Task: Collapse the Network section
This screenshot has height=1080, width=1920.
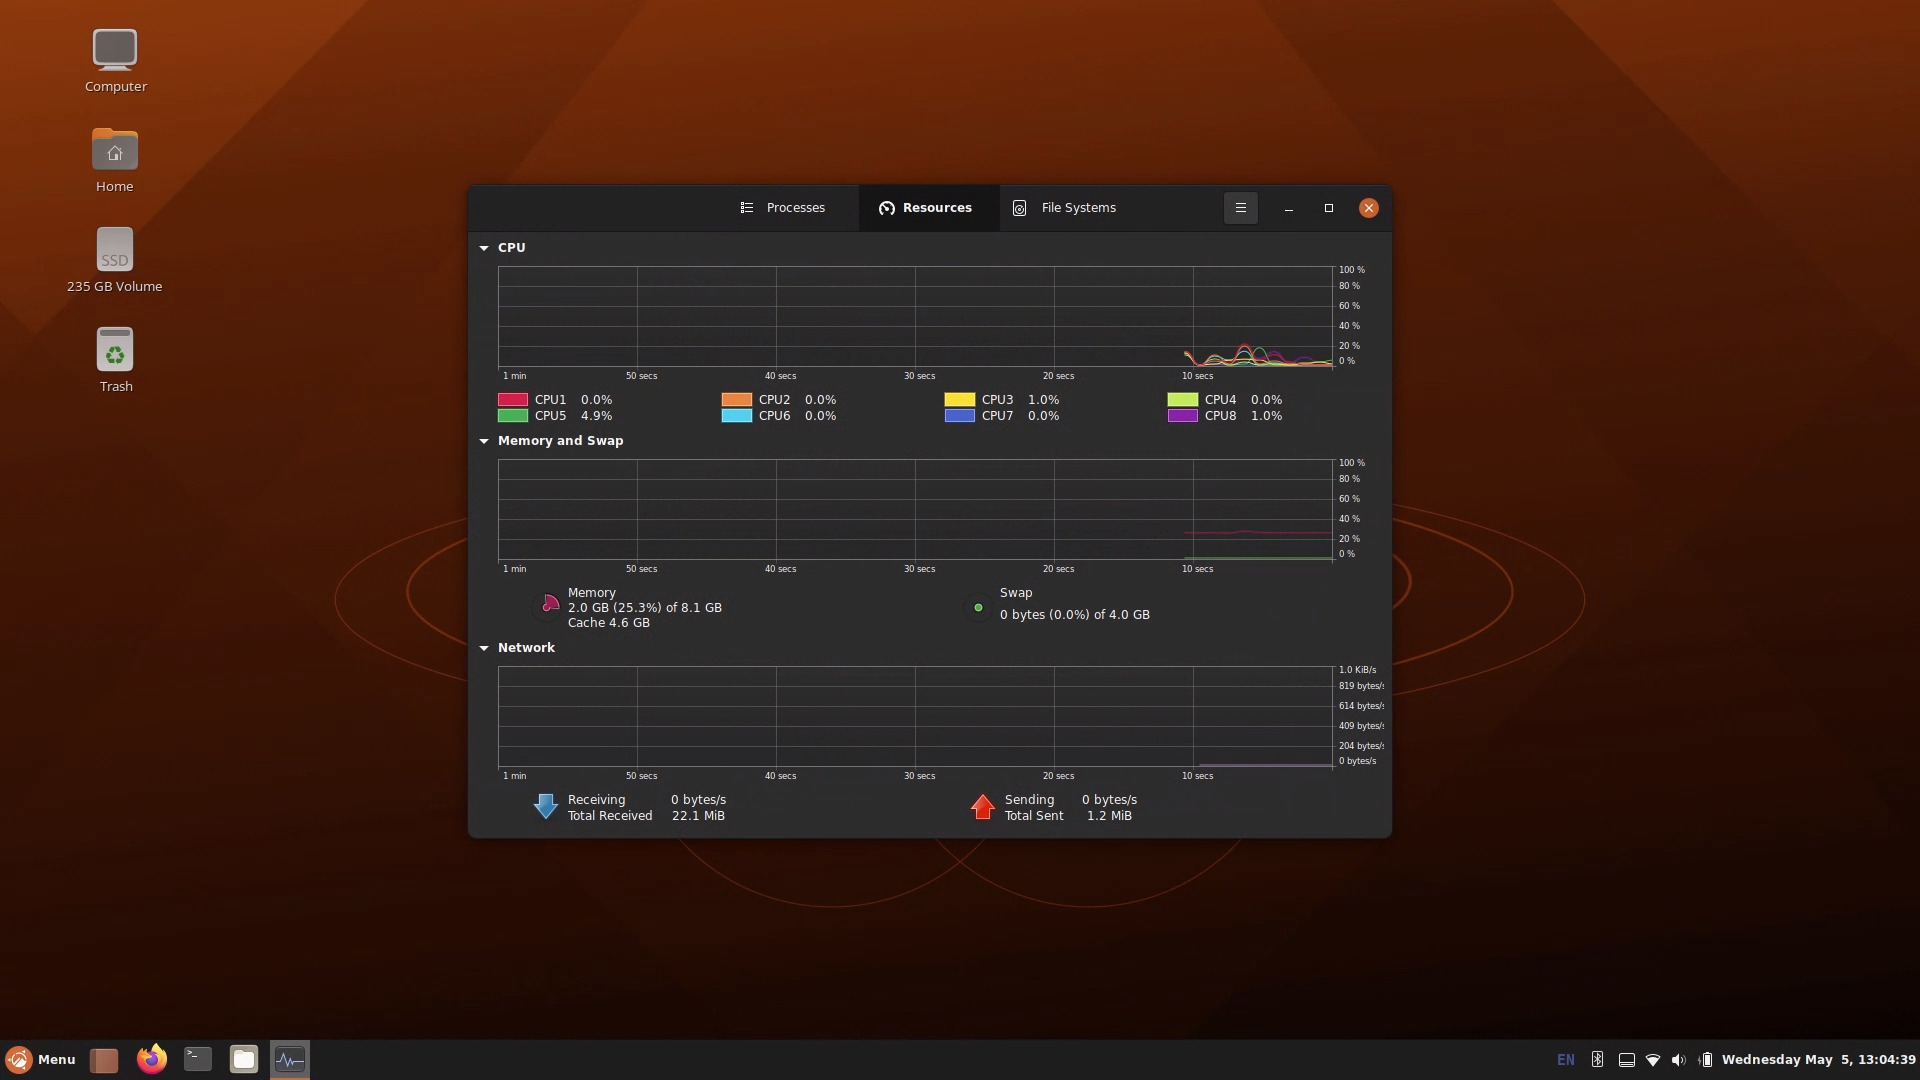Action: coord(484,648)
